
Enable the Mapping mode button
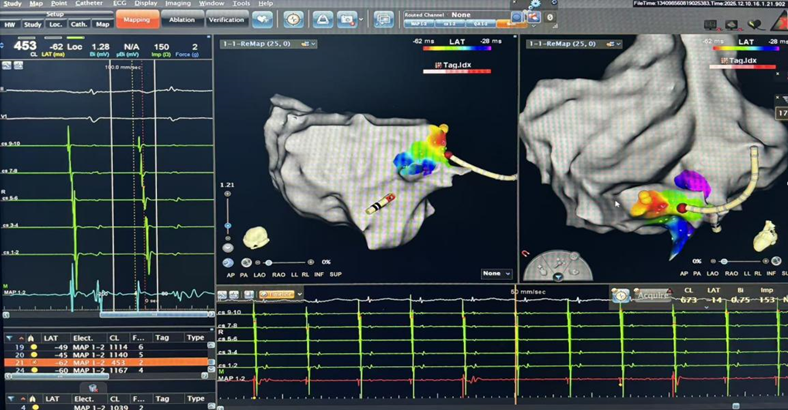click(136, 19)
